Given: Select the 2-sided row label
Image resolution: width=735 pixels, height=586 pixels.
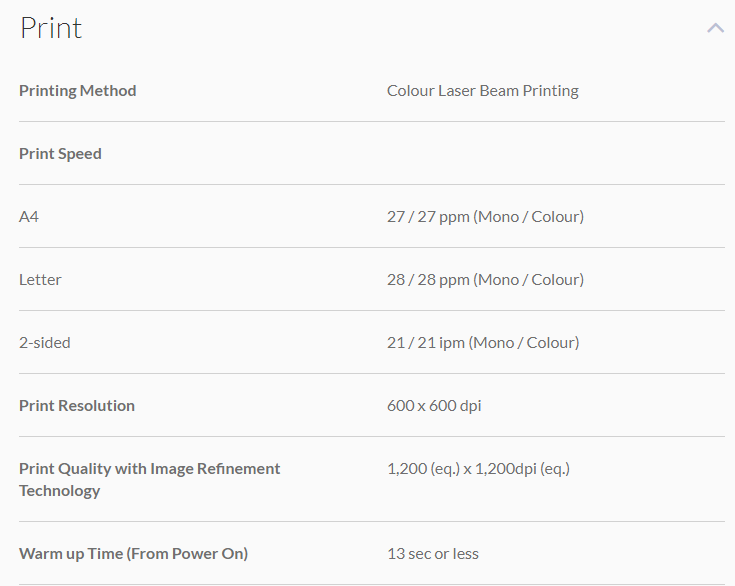Looking at the screenshot, I should [x=45, y=343].
